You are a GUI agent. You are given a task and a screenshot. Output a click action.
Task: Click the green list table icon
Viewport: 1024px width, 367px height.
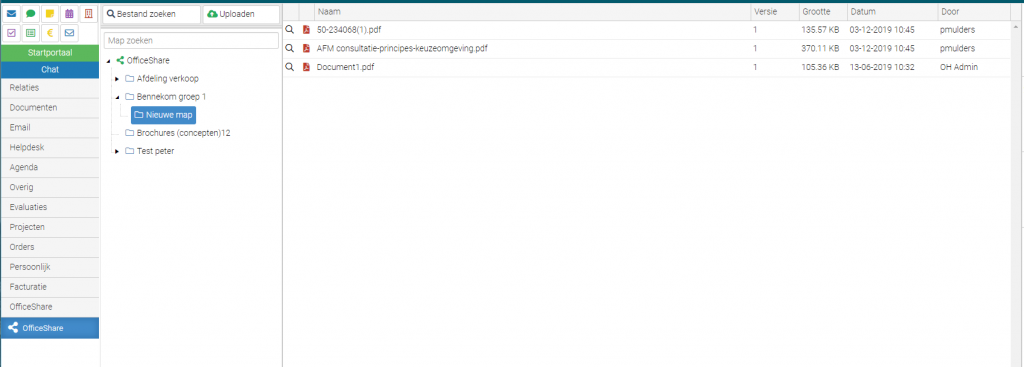point(30,33)
